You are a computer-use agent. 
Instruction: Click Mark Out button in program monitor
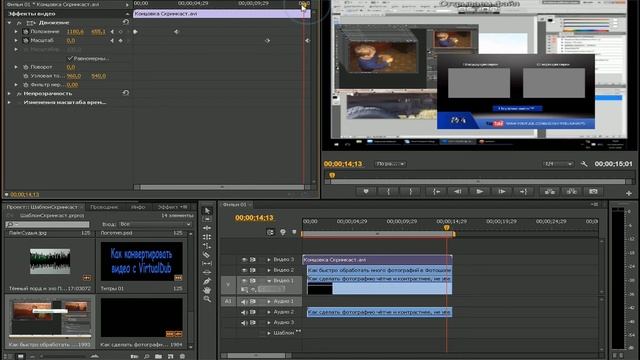(411, 191)
